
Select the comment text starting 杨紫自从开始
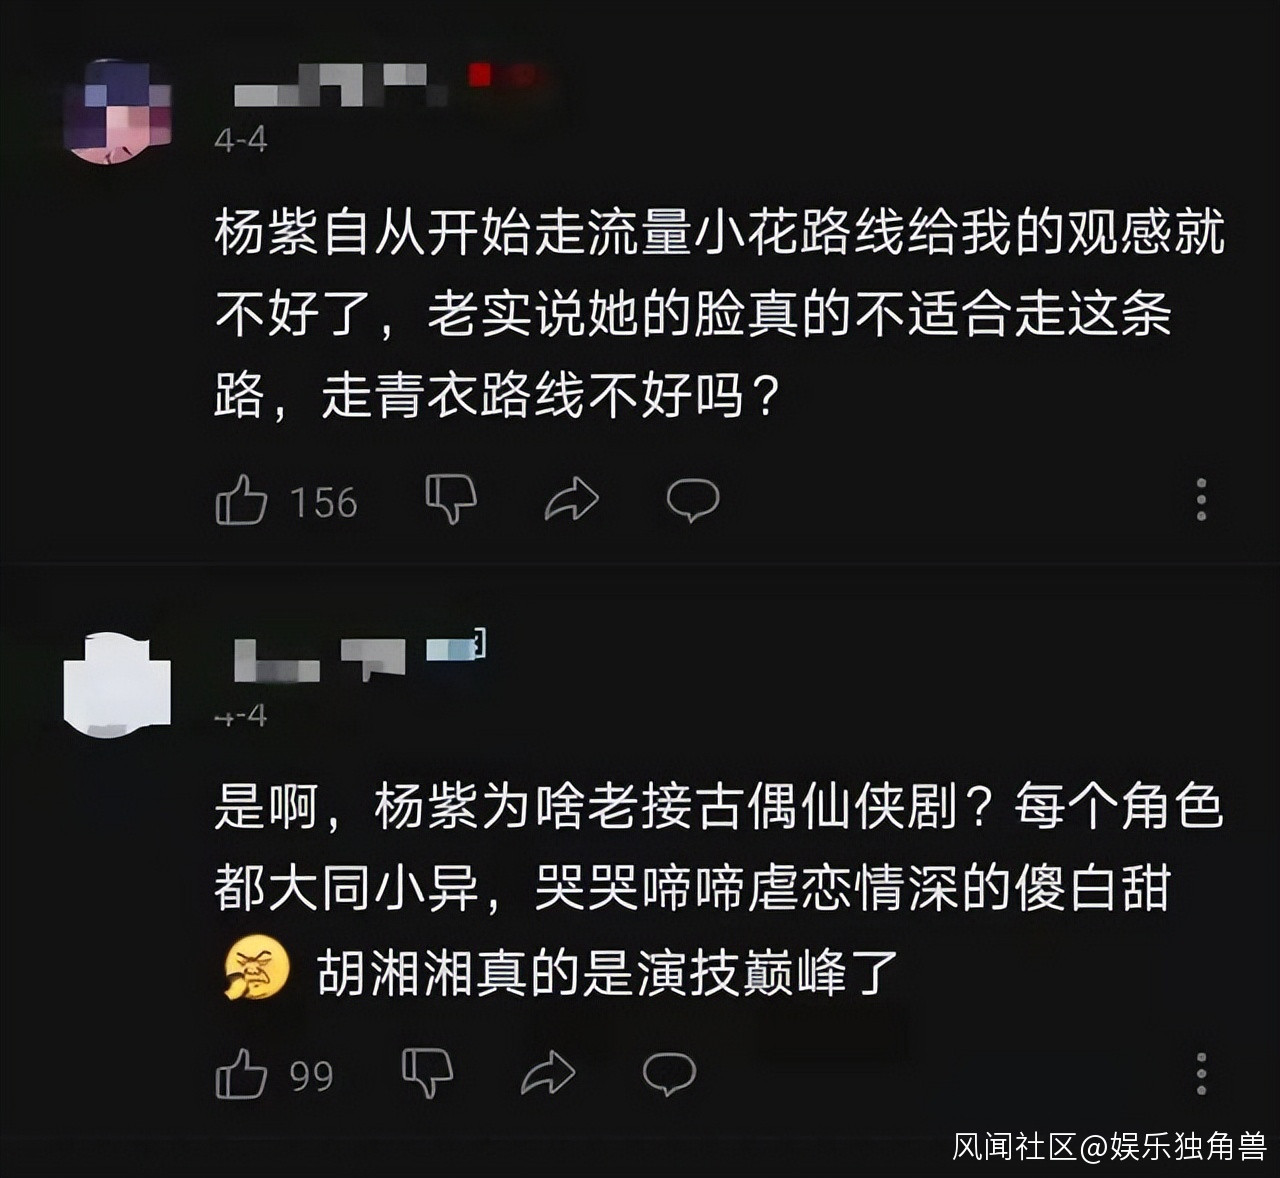[x=719, y=316]
